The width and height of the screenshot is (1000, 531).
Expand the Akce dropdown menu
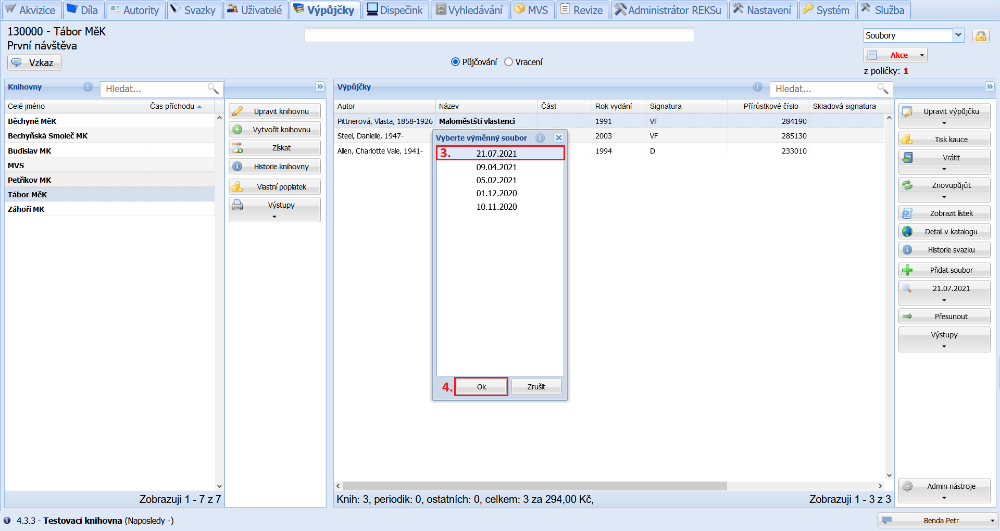pos(920,55)
